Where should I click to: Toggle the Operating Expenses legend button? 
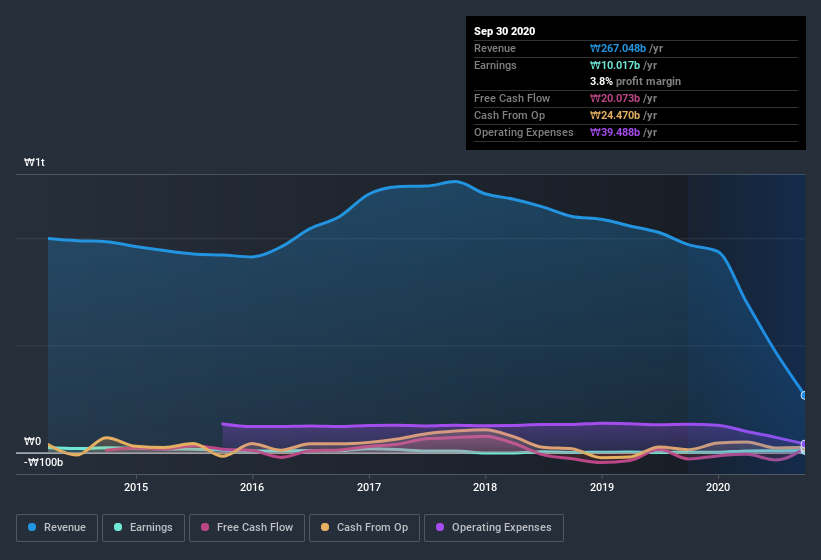coord(493,527)
